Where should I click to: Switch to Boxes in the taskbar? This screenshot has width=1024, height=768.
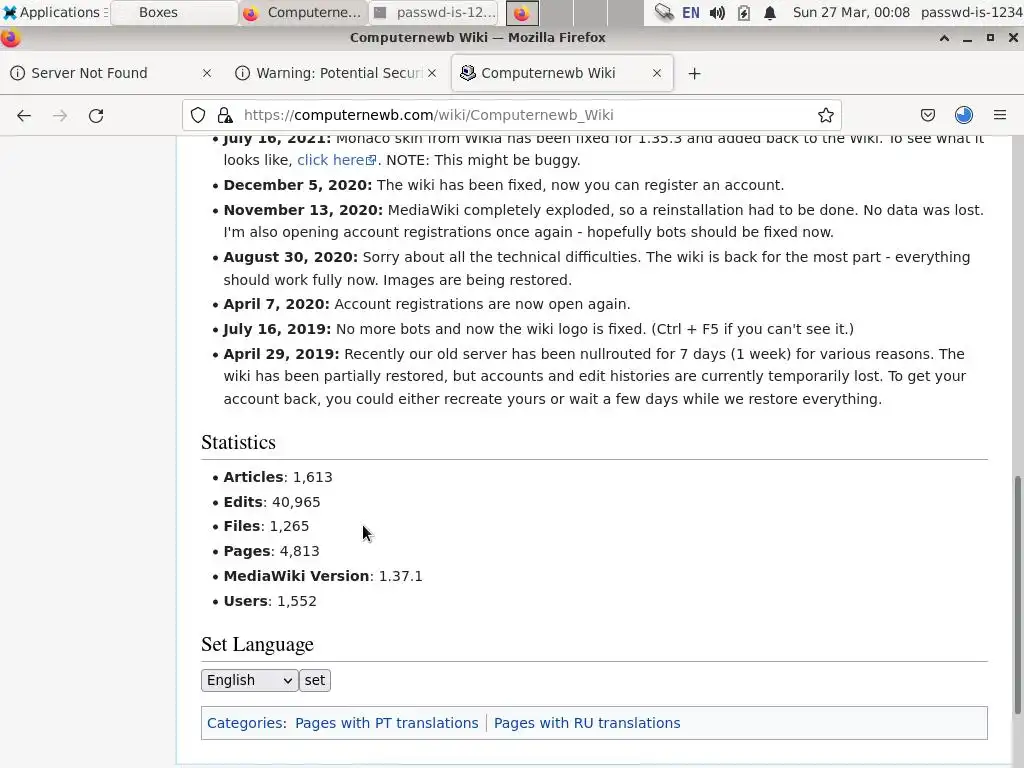(174, 12)
